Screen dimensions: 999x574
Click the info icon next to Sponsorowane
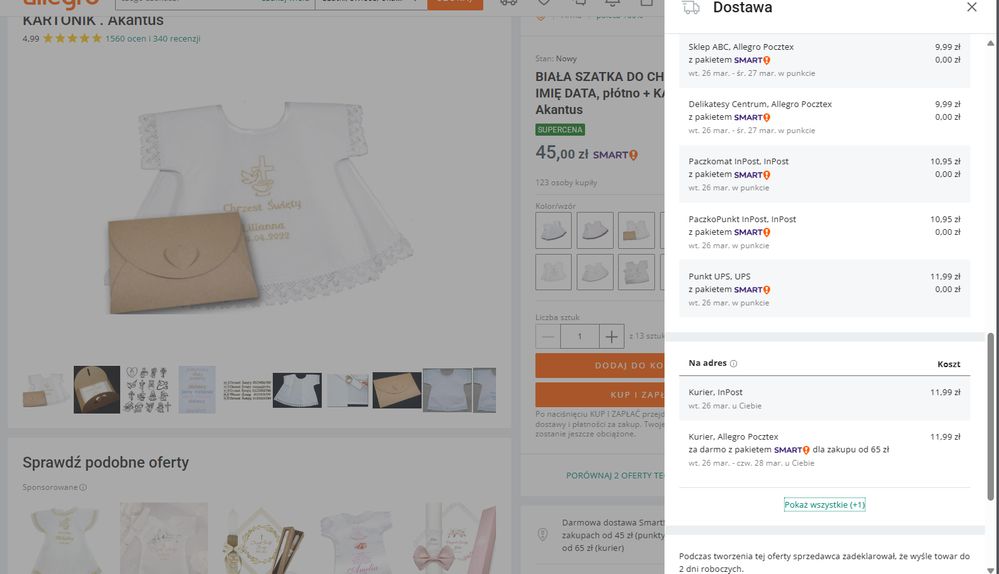pos(83,488)
